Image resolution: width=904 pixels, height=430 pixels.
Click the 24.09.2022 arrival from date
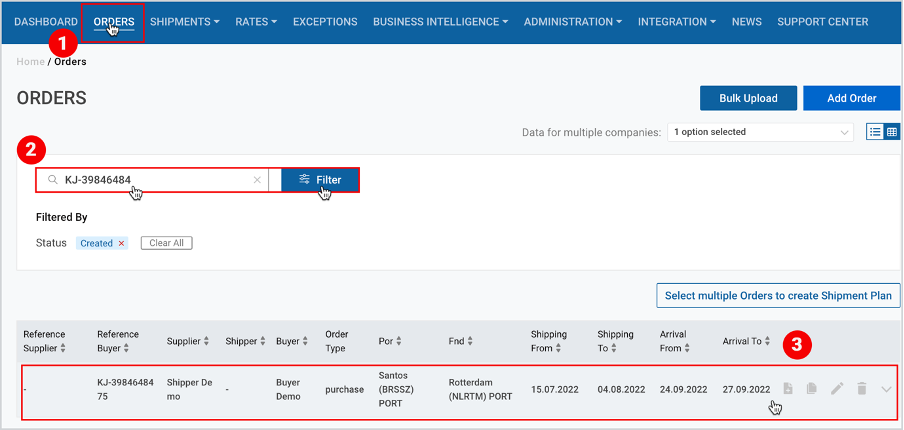tap(684, 389)
